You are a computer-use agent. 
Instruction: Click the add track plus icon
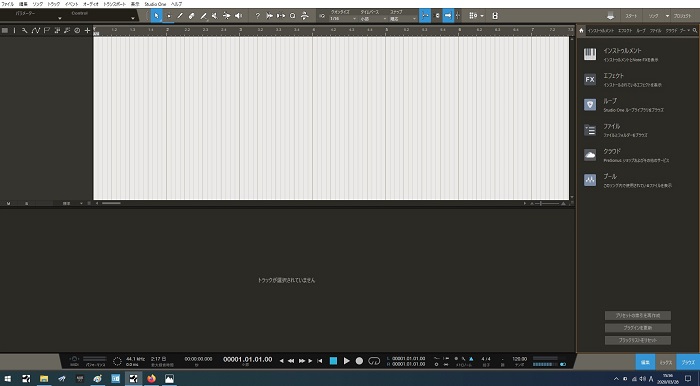pos(88,31)
